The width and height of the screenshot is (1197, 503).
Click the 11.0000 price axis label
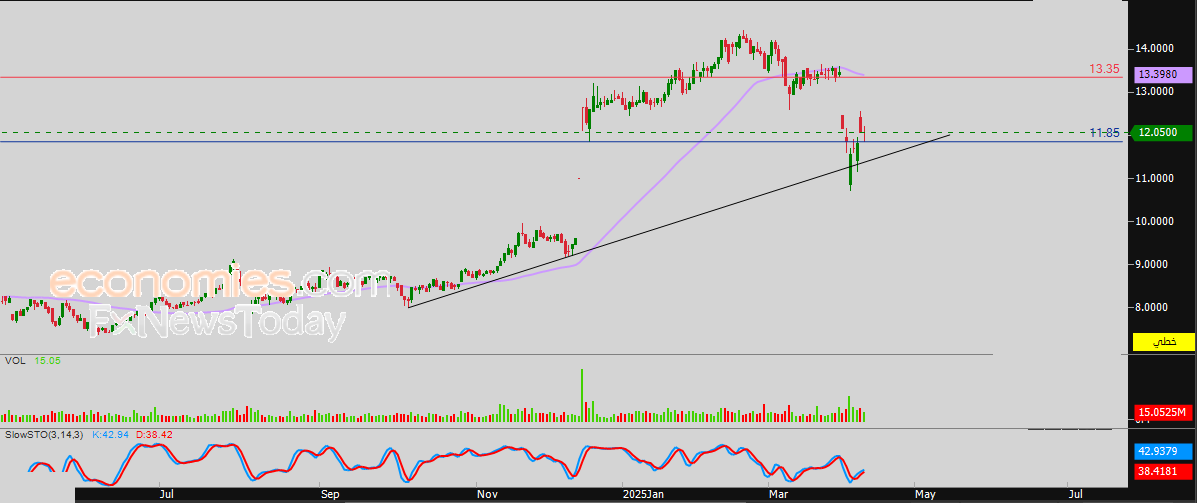click(x=1153, y=178)
